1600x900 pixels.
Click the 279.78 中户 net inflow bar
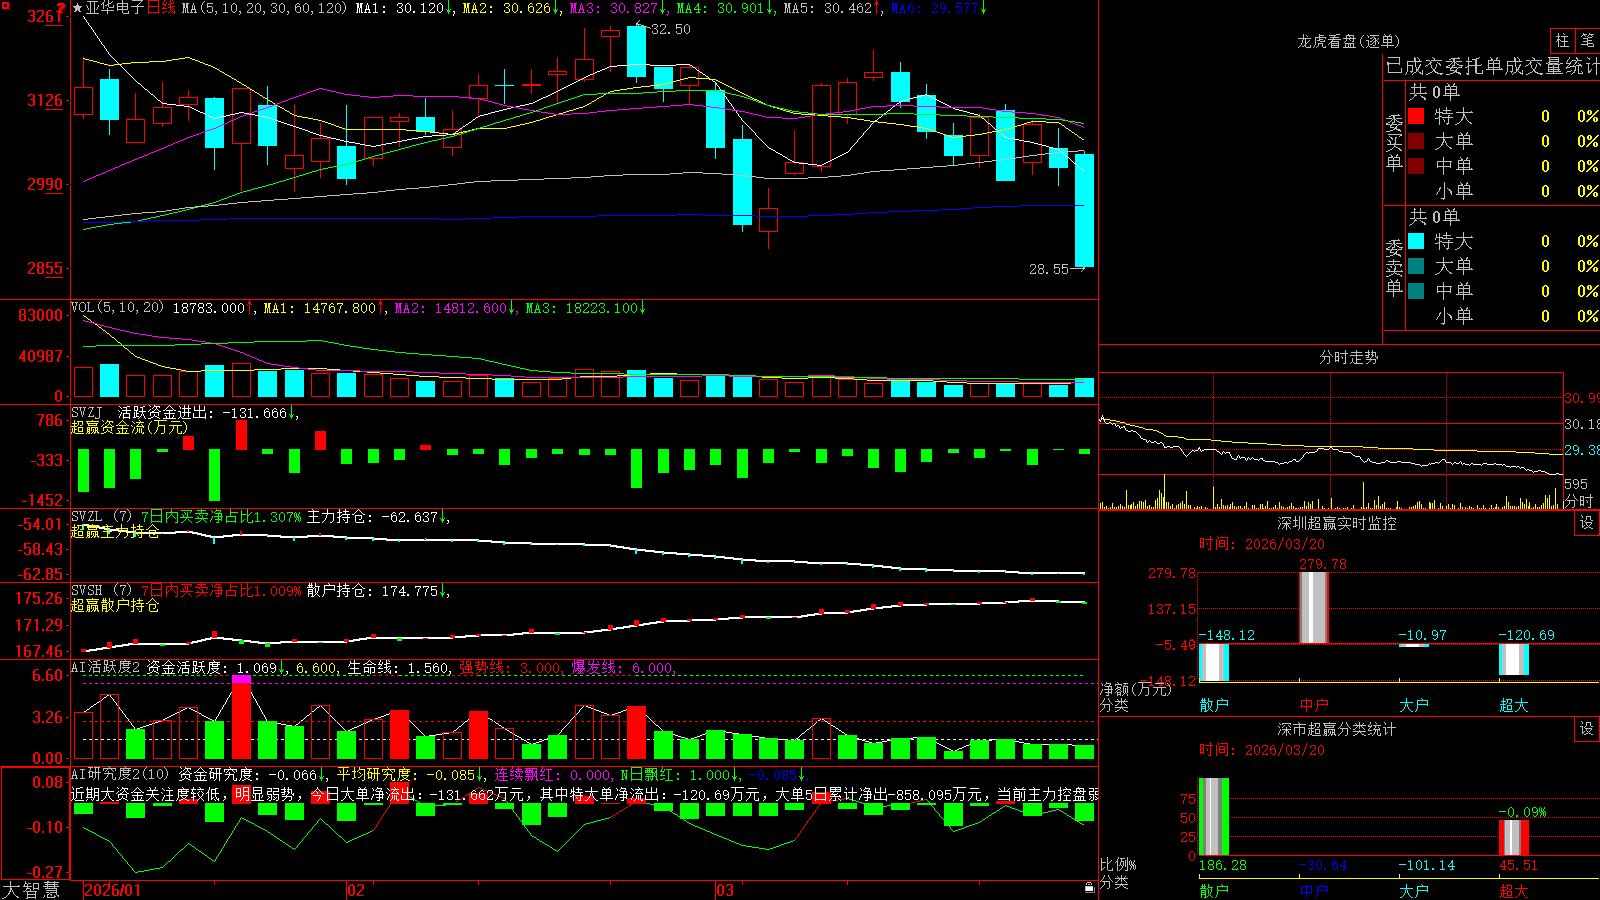point(1314,608)
